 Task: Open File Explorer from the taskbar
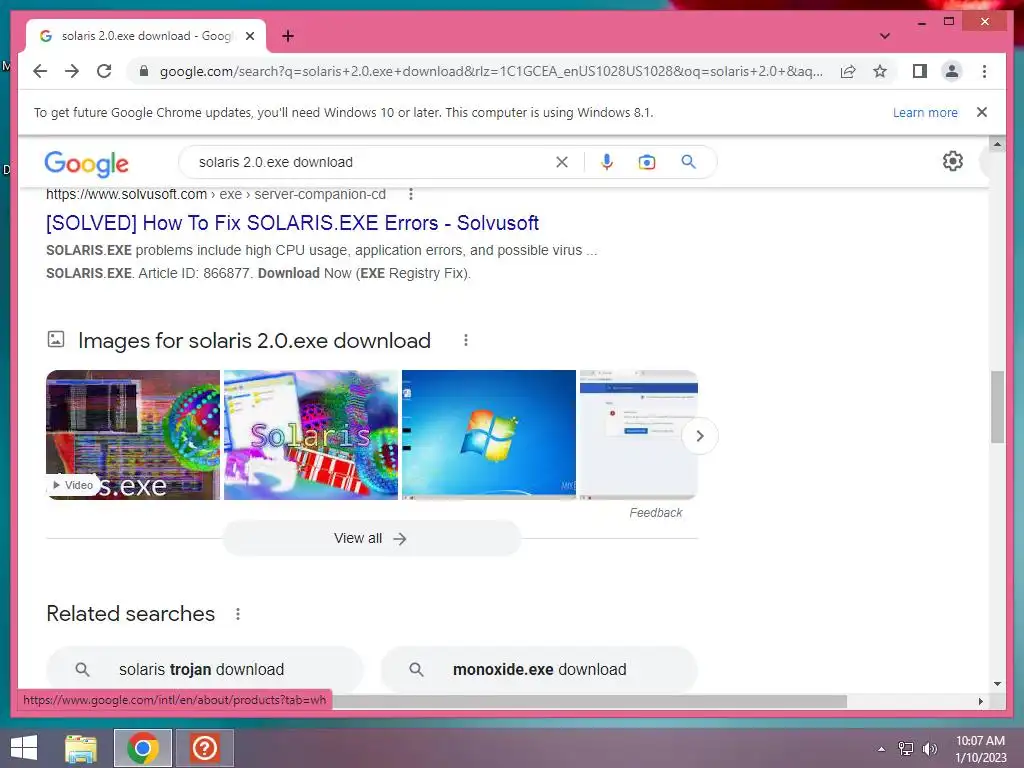[x=81, y=748]
